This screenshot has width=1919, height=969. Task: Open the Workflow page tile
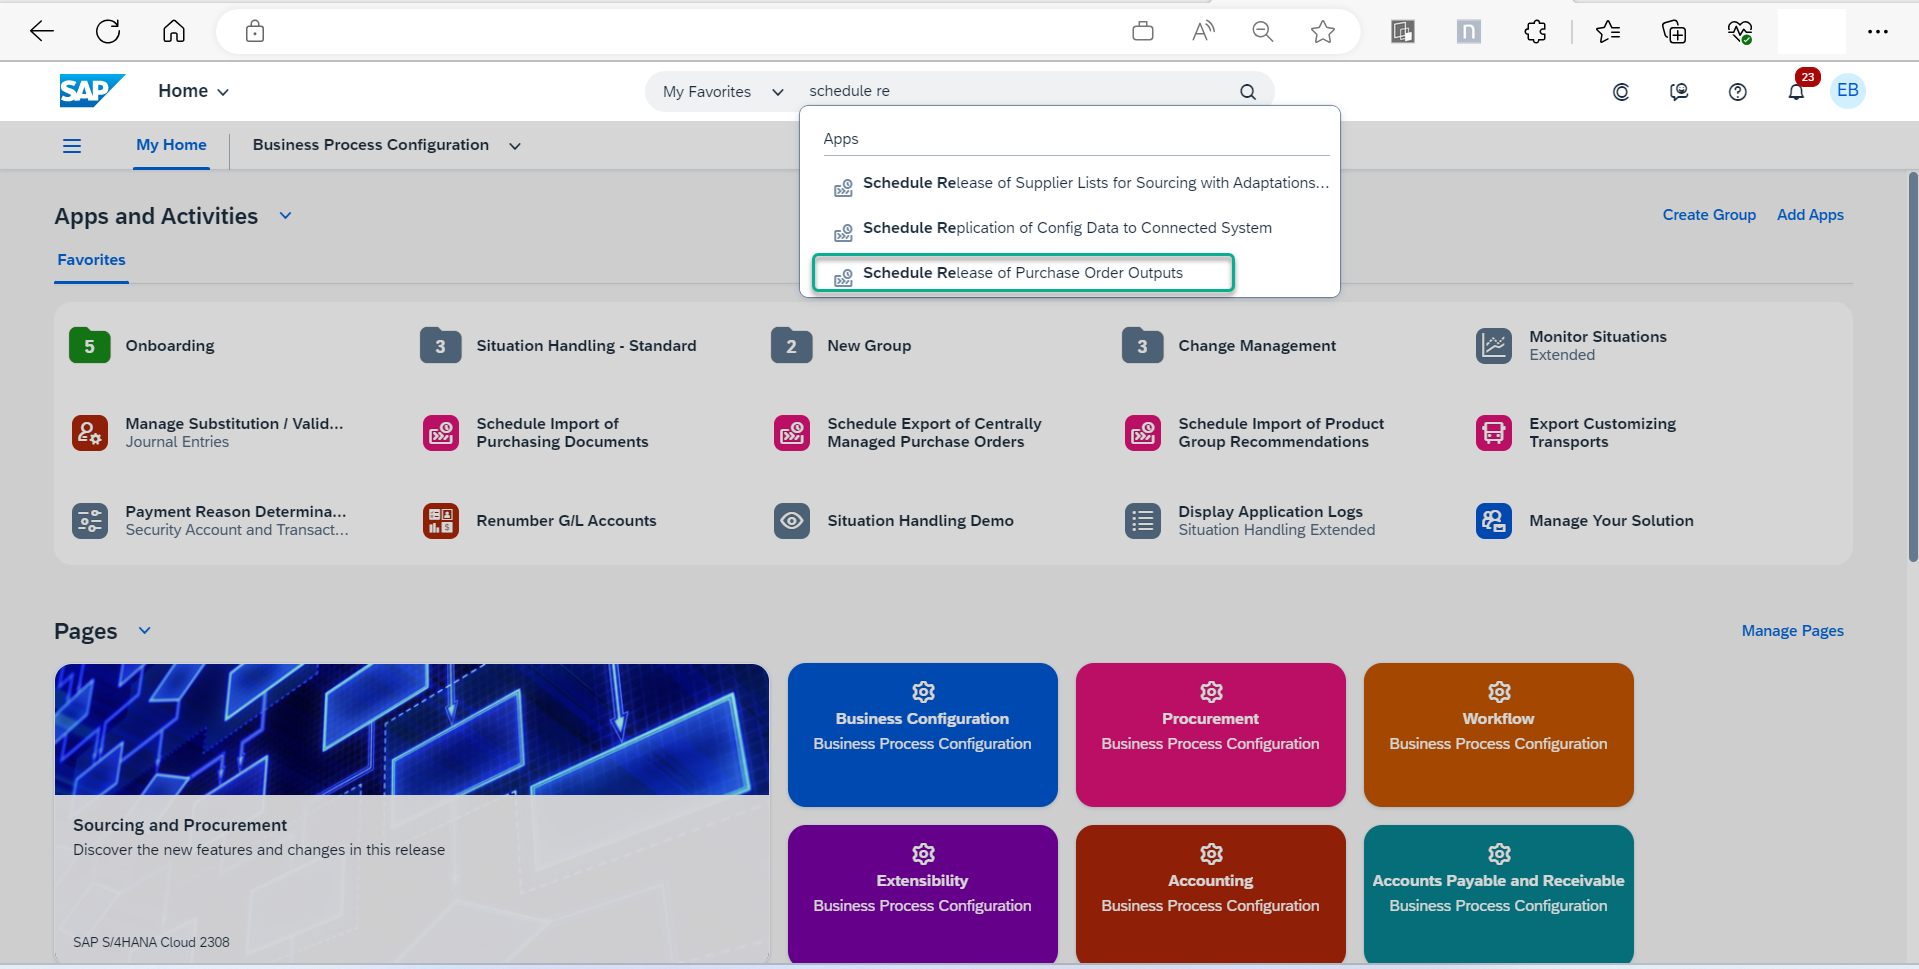pyautogui.click(x=1498, y=735)
